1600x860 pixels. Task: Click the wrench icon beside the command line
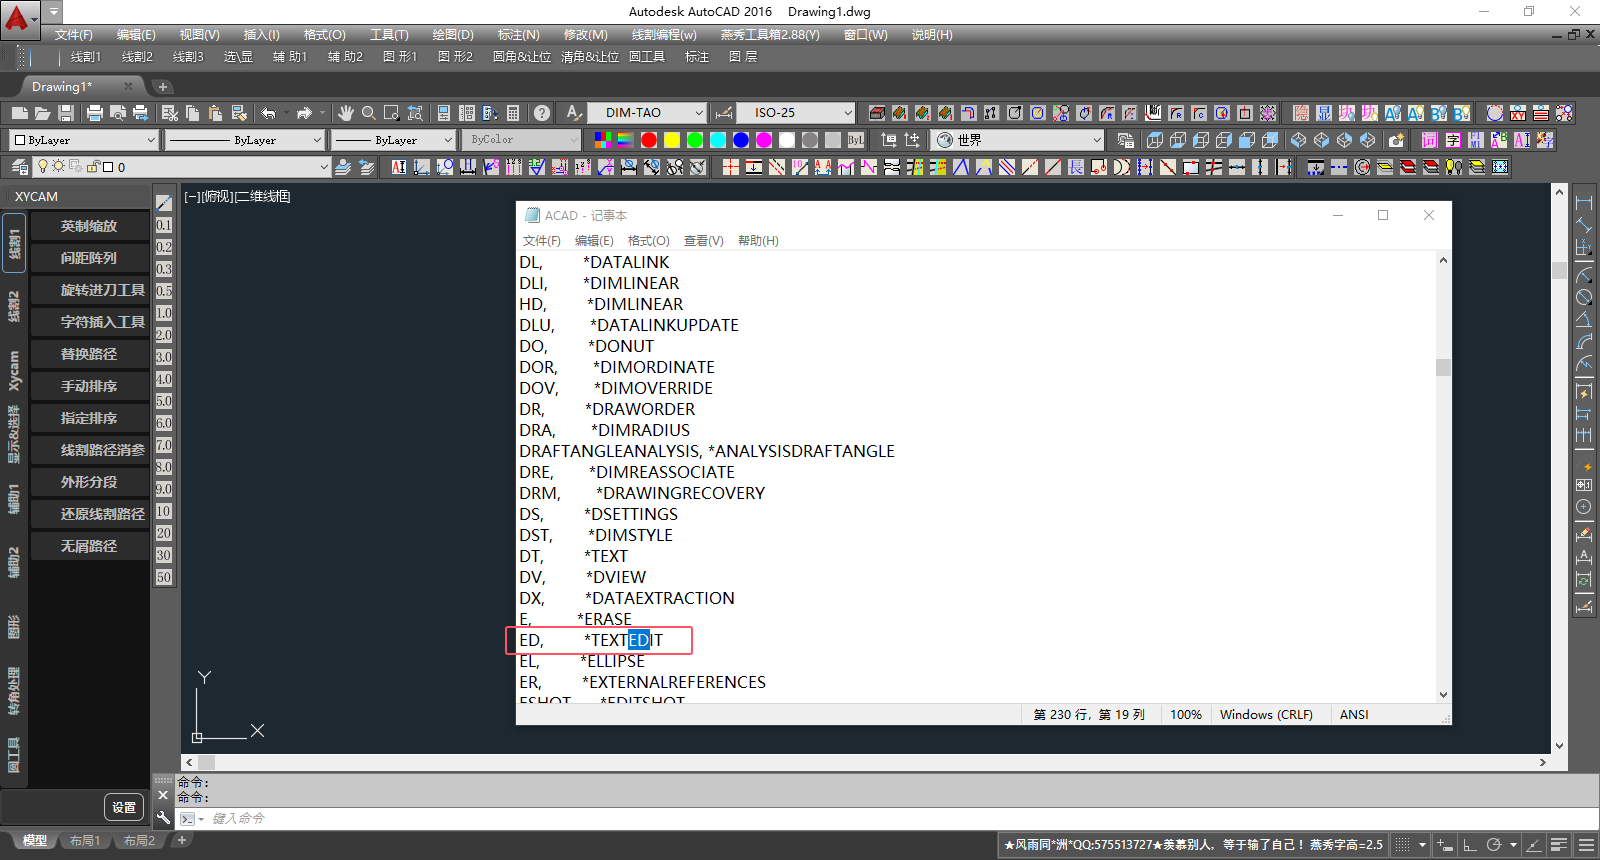tap(164, 818)
